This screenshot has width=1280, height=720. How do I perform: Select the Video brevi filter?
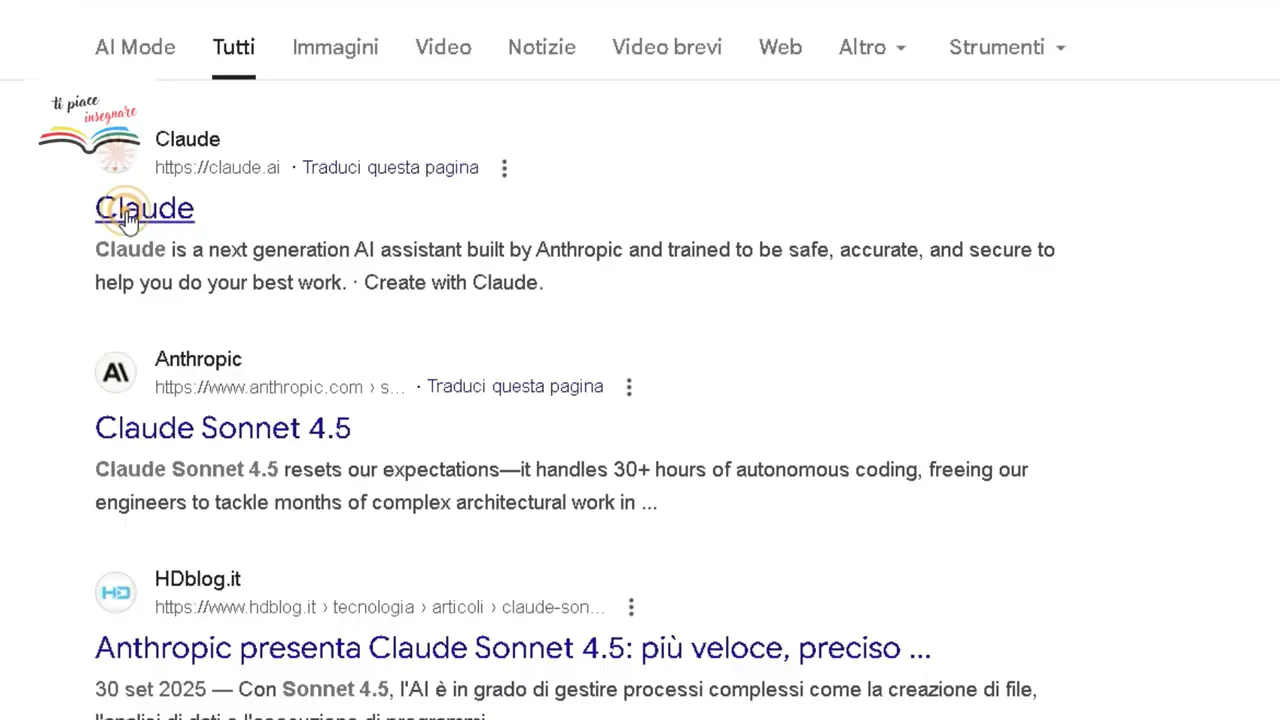point(666,47)
